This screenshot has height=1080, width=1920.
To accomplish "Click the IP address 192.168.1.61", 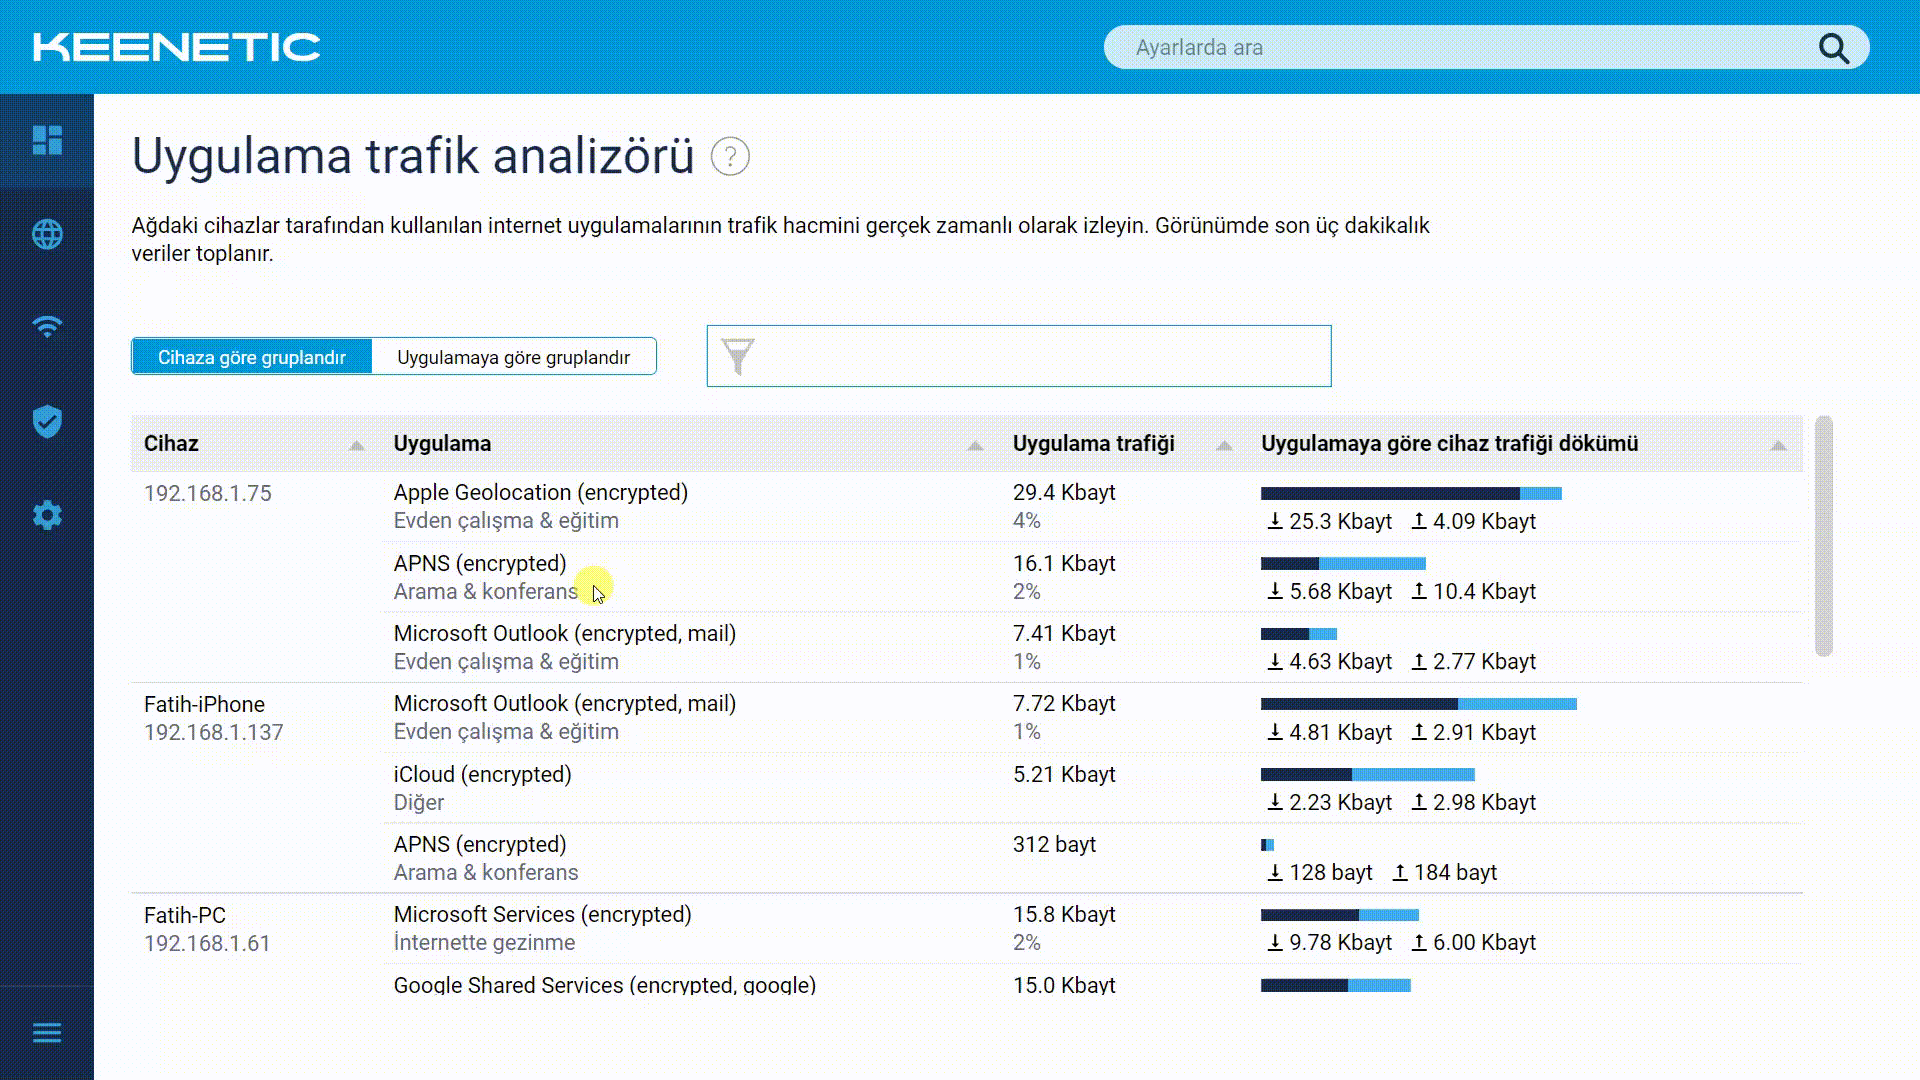I will click(207, 944).
